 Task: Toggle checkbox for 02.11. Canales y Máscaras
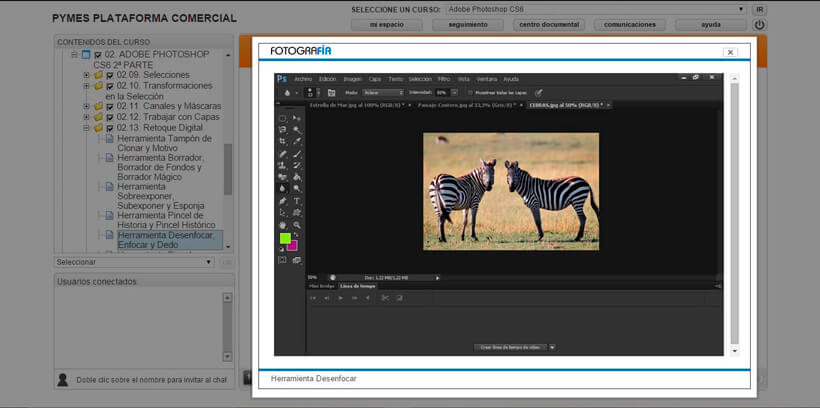[x=110, y=107]
